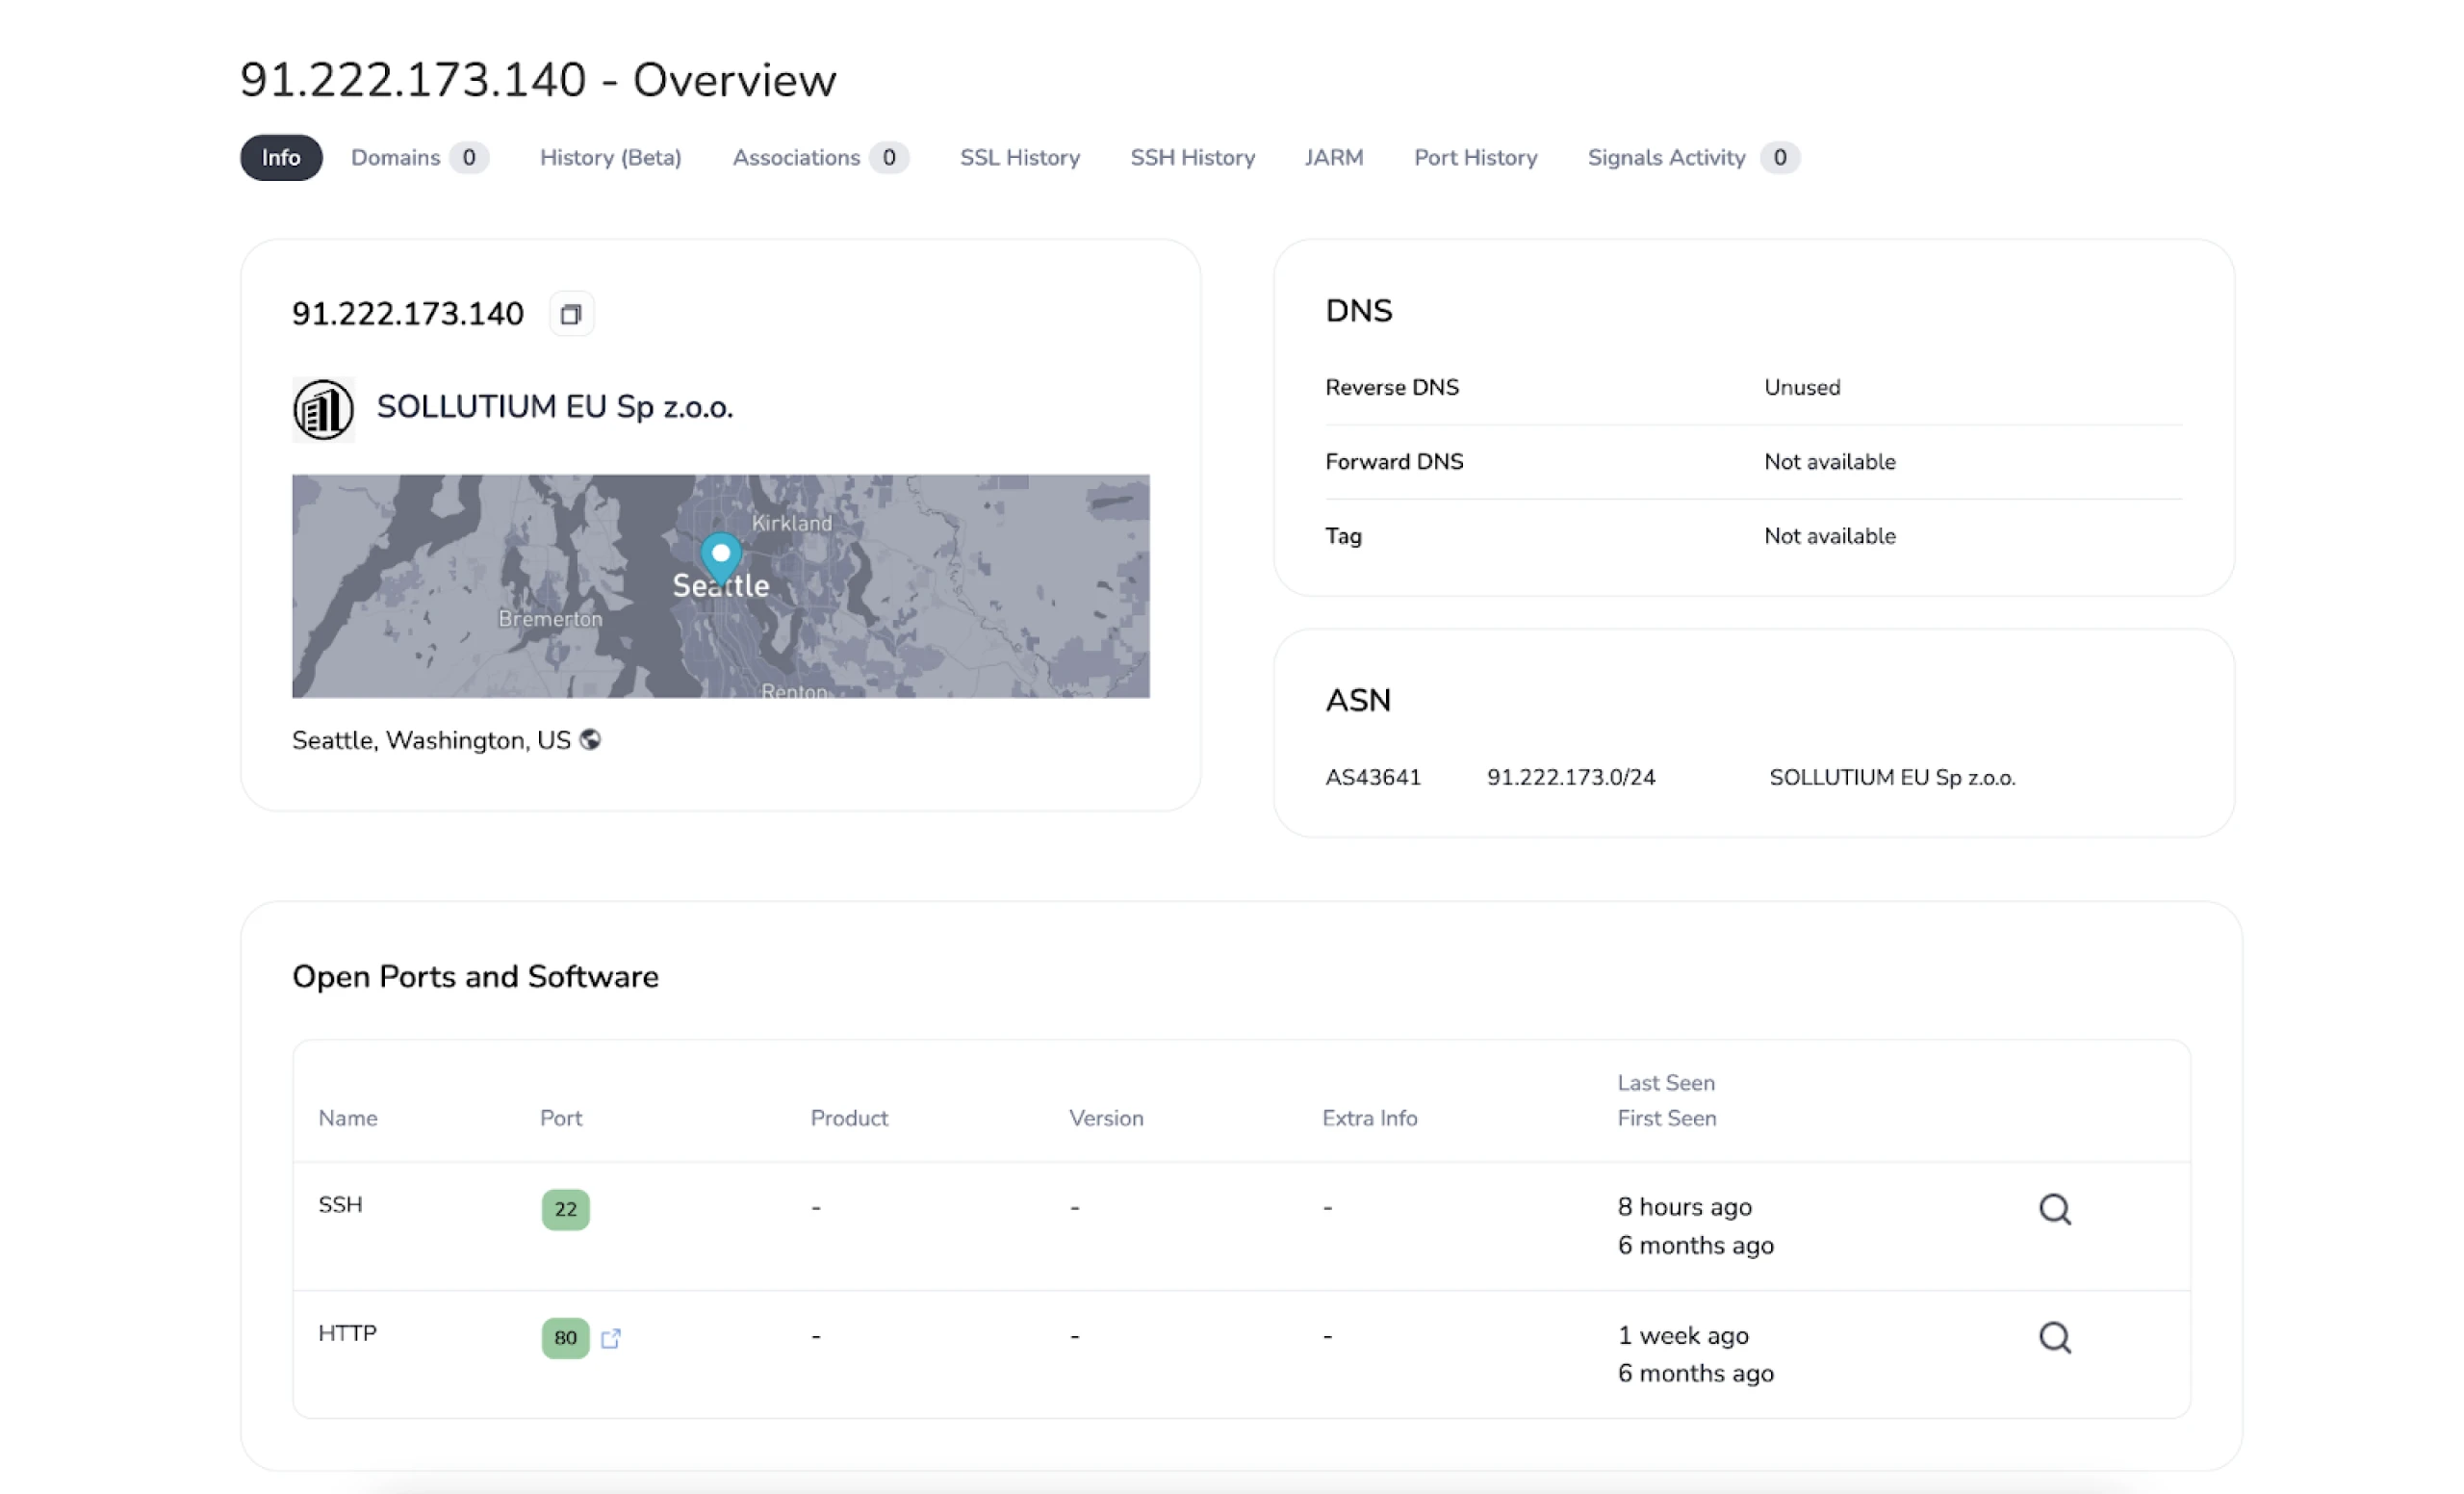Viewport: 2464px width, 1494px height.
Task: Click the green port 22 badge
Action: point(564,1209)
